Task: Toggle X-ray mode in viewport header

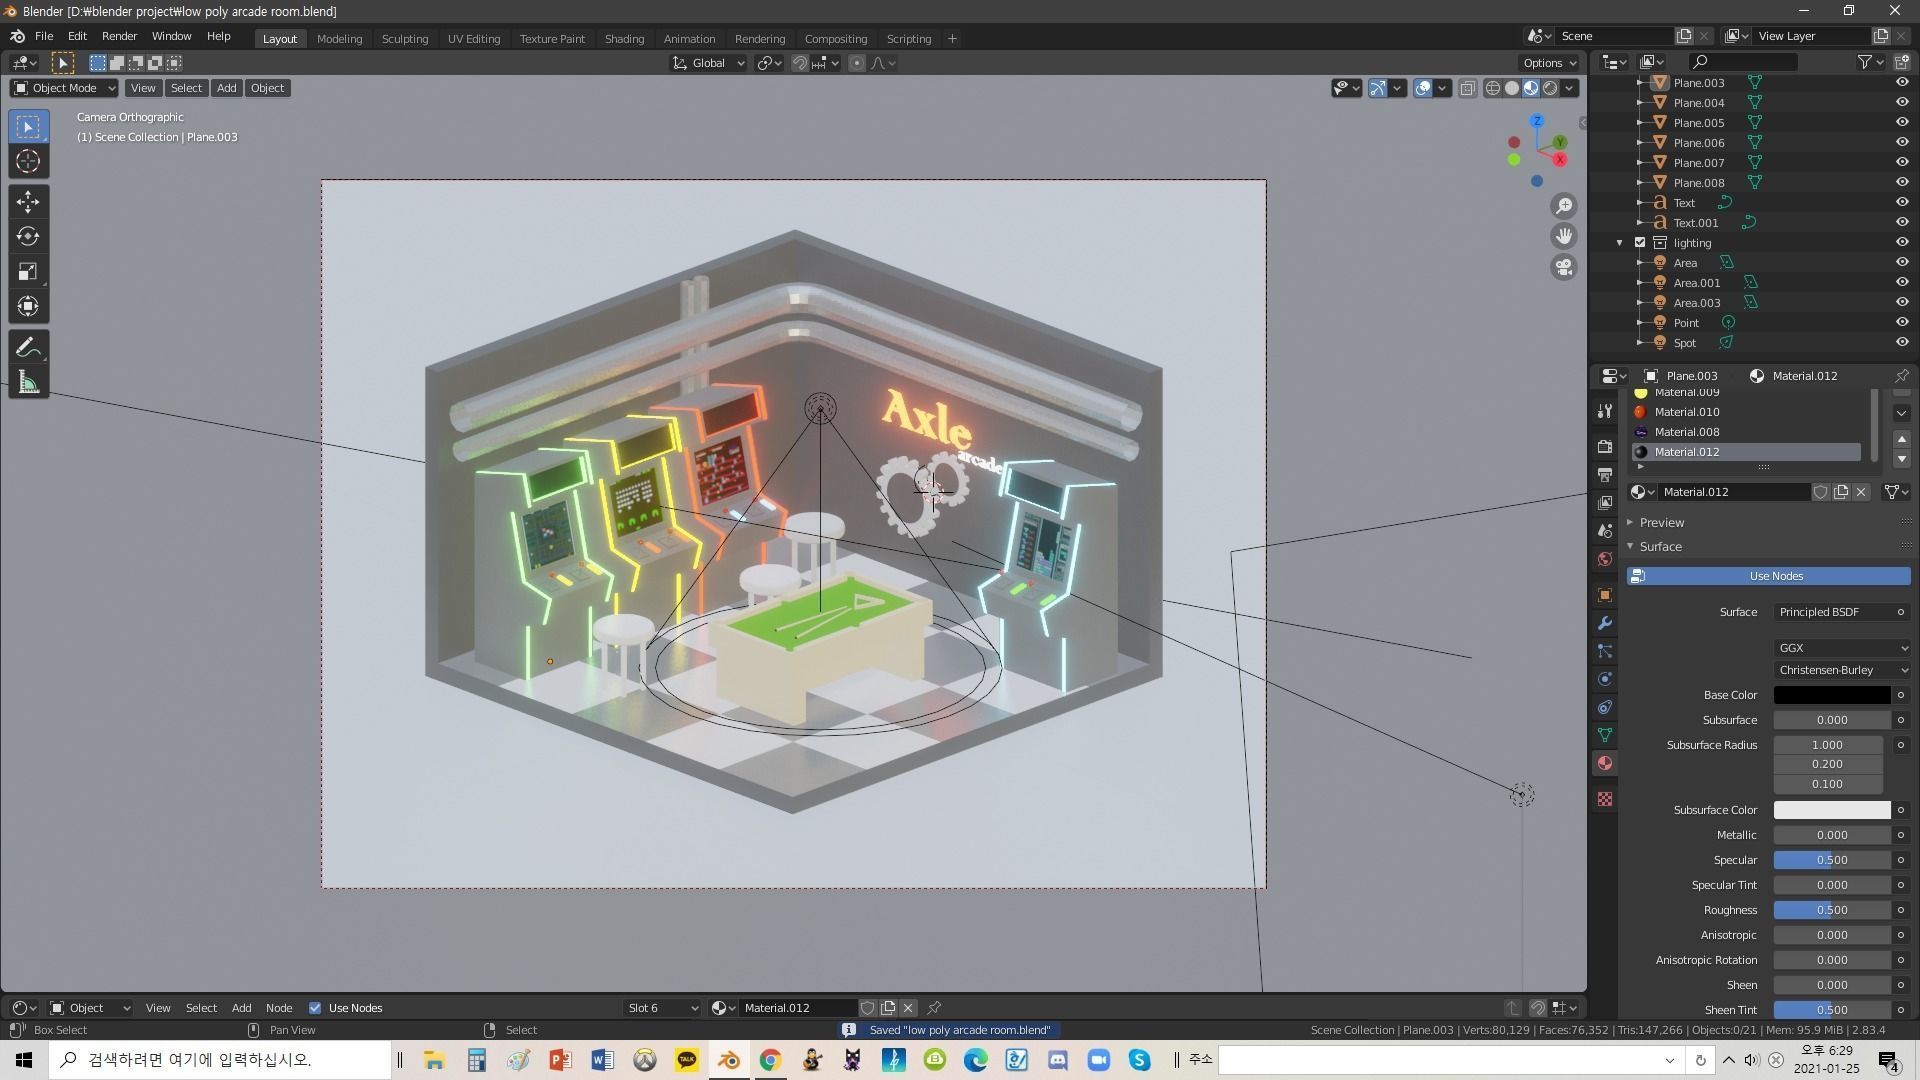Action: coord(1467,88)
